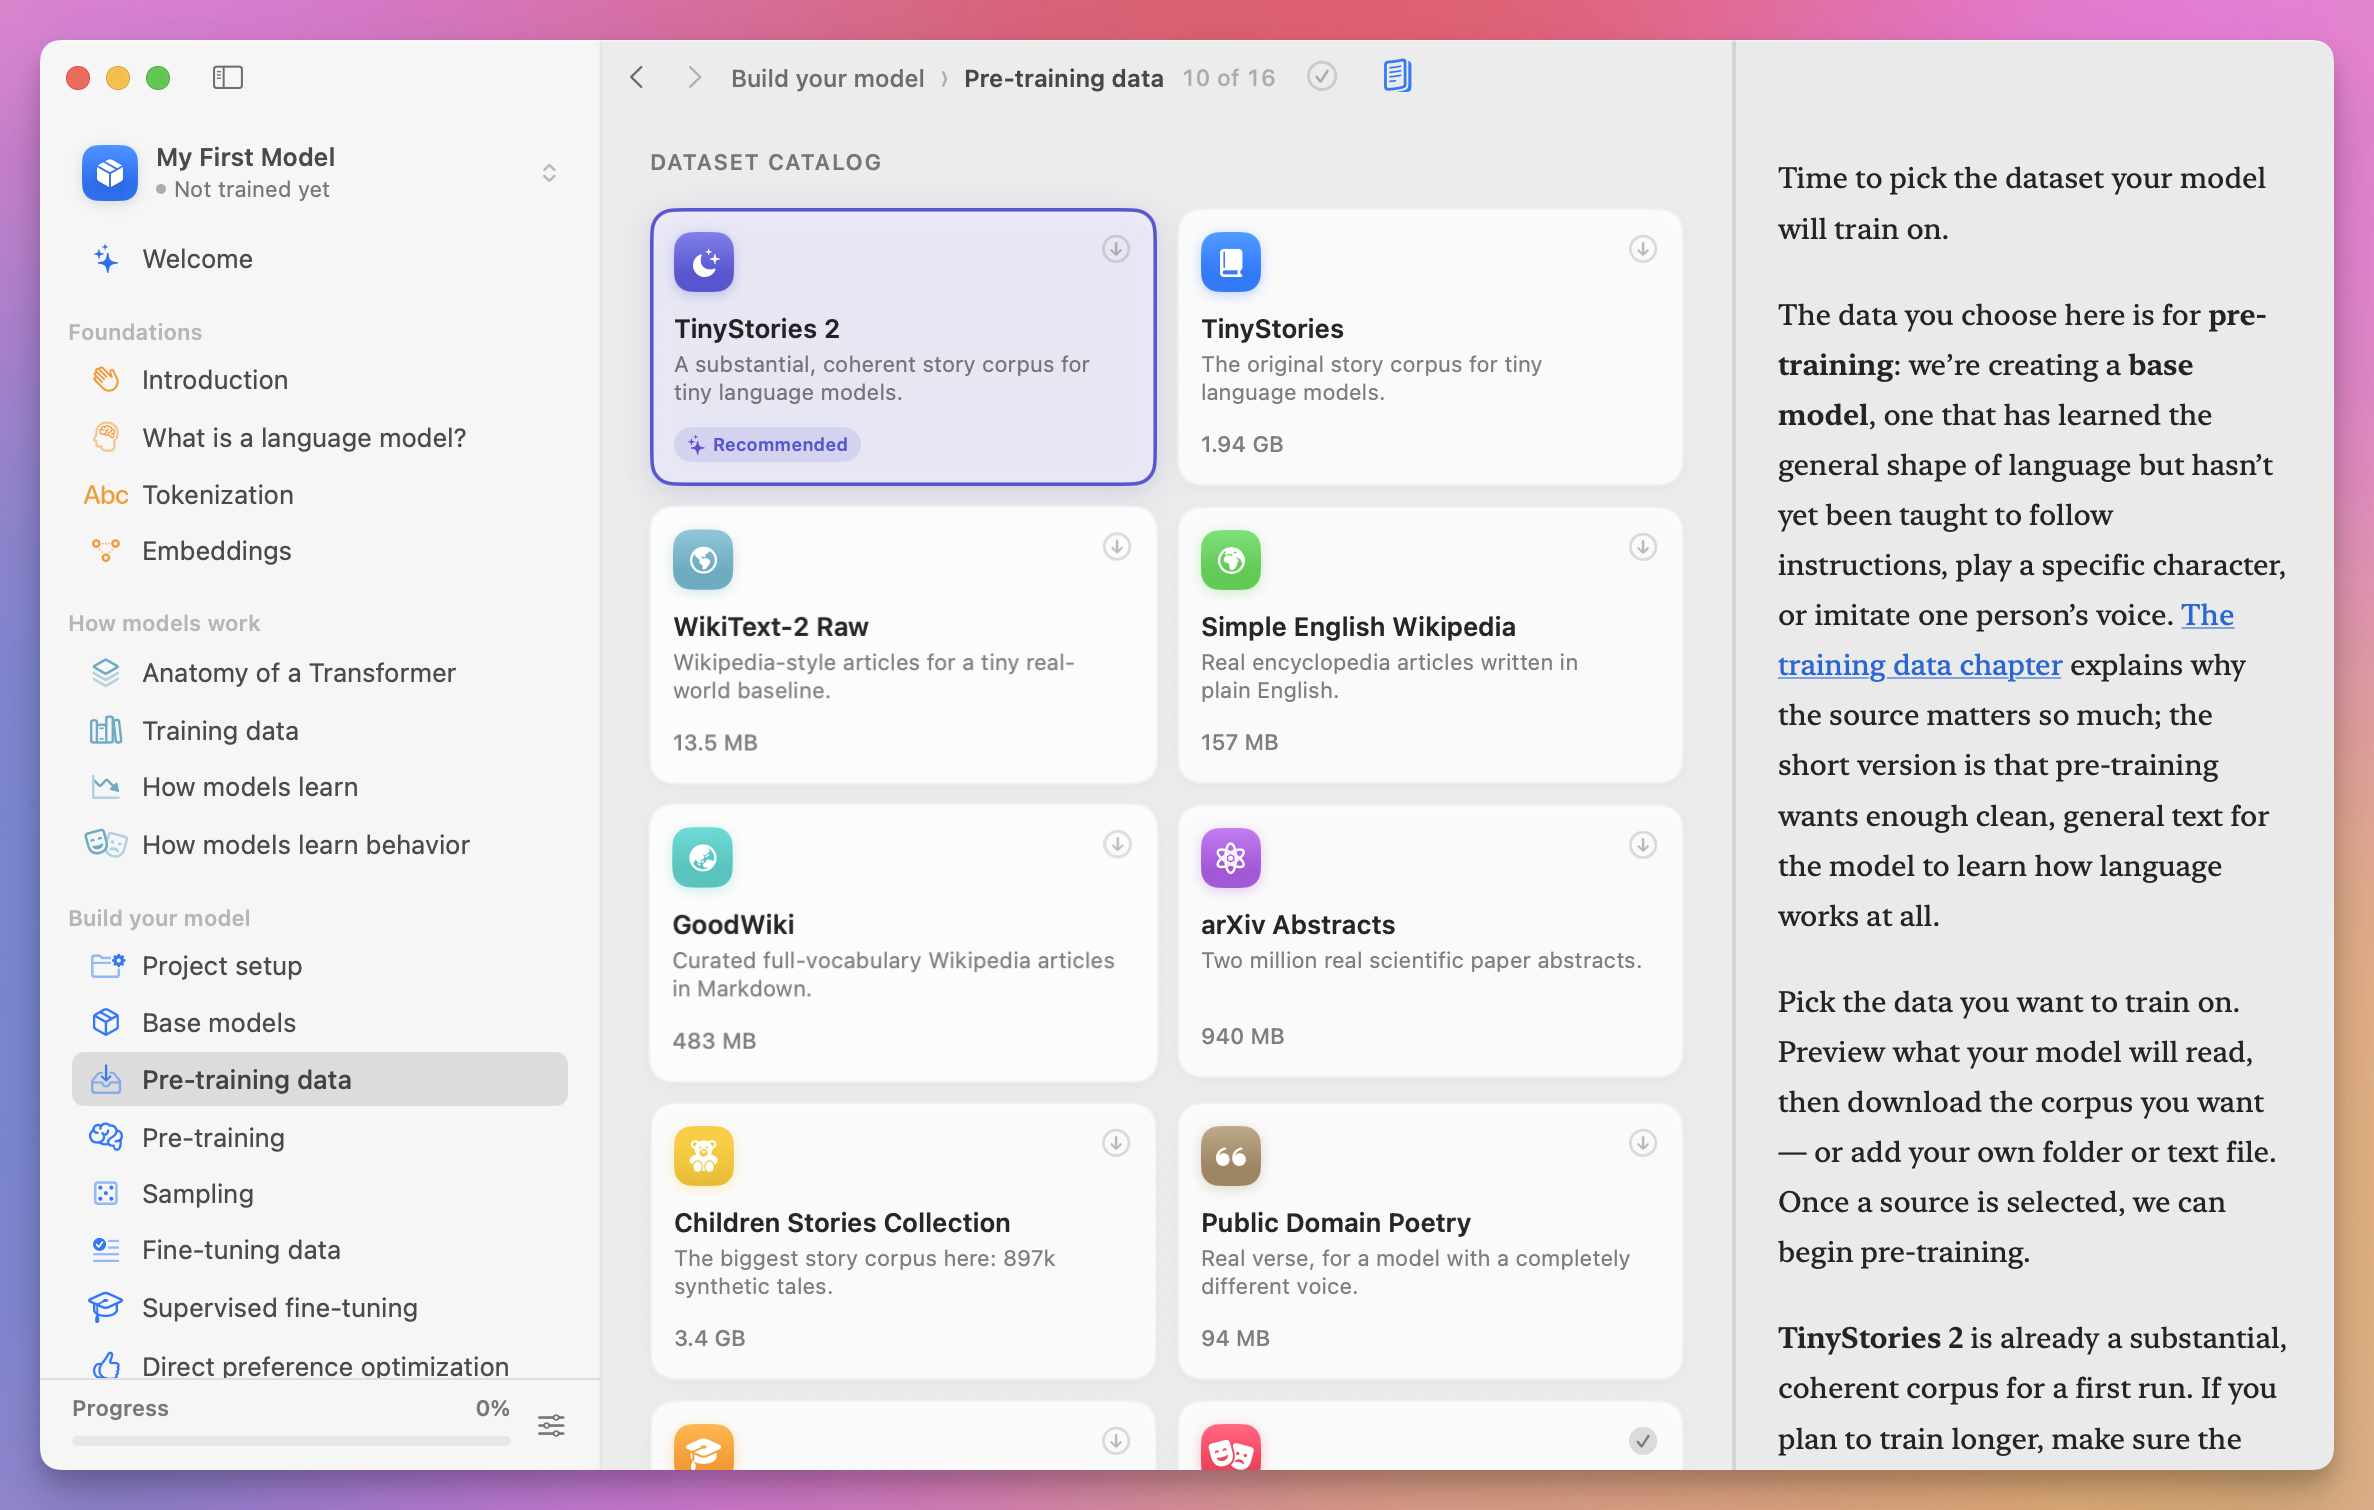Open the Welcome page
2374x1510 pixels.
pos(320,259)
